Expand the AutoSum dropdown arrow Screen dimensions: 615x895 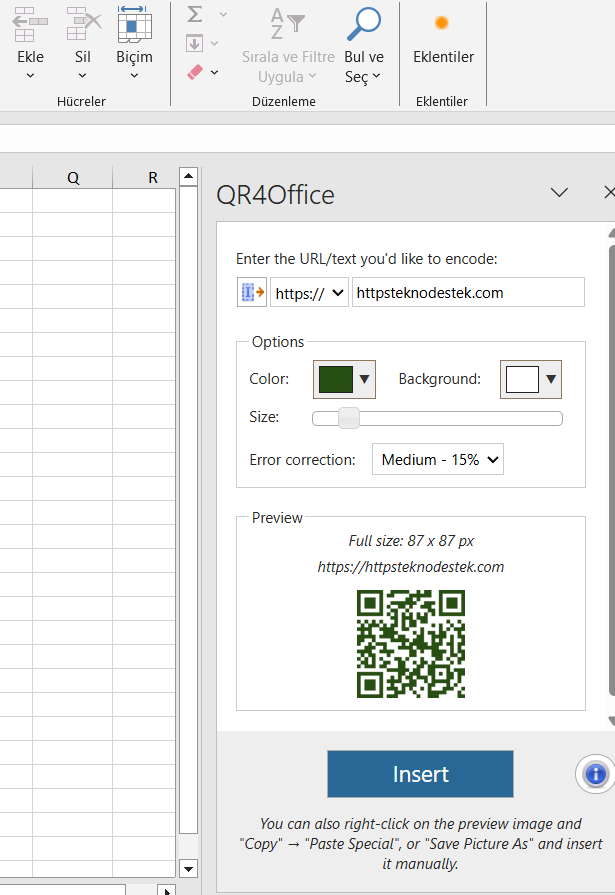[x=223, y=14]
